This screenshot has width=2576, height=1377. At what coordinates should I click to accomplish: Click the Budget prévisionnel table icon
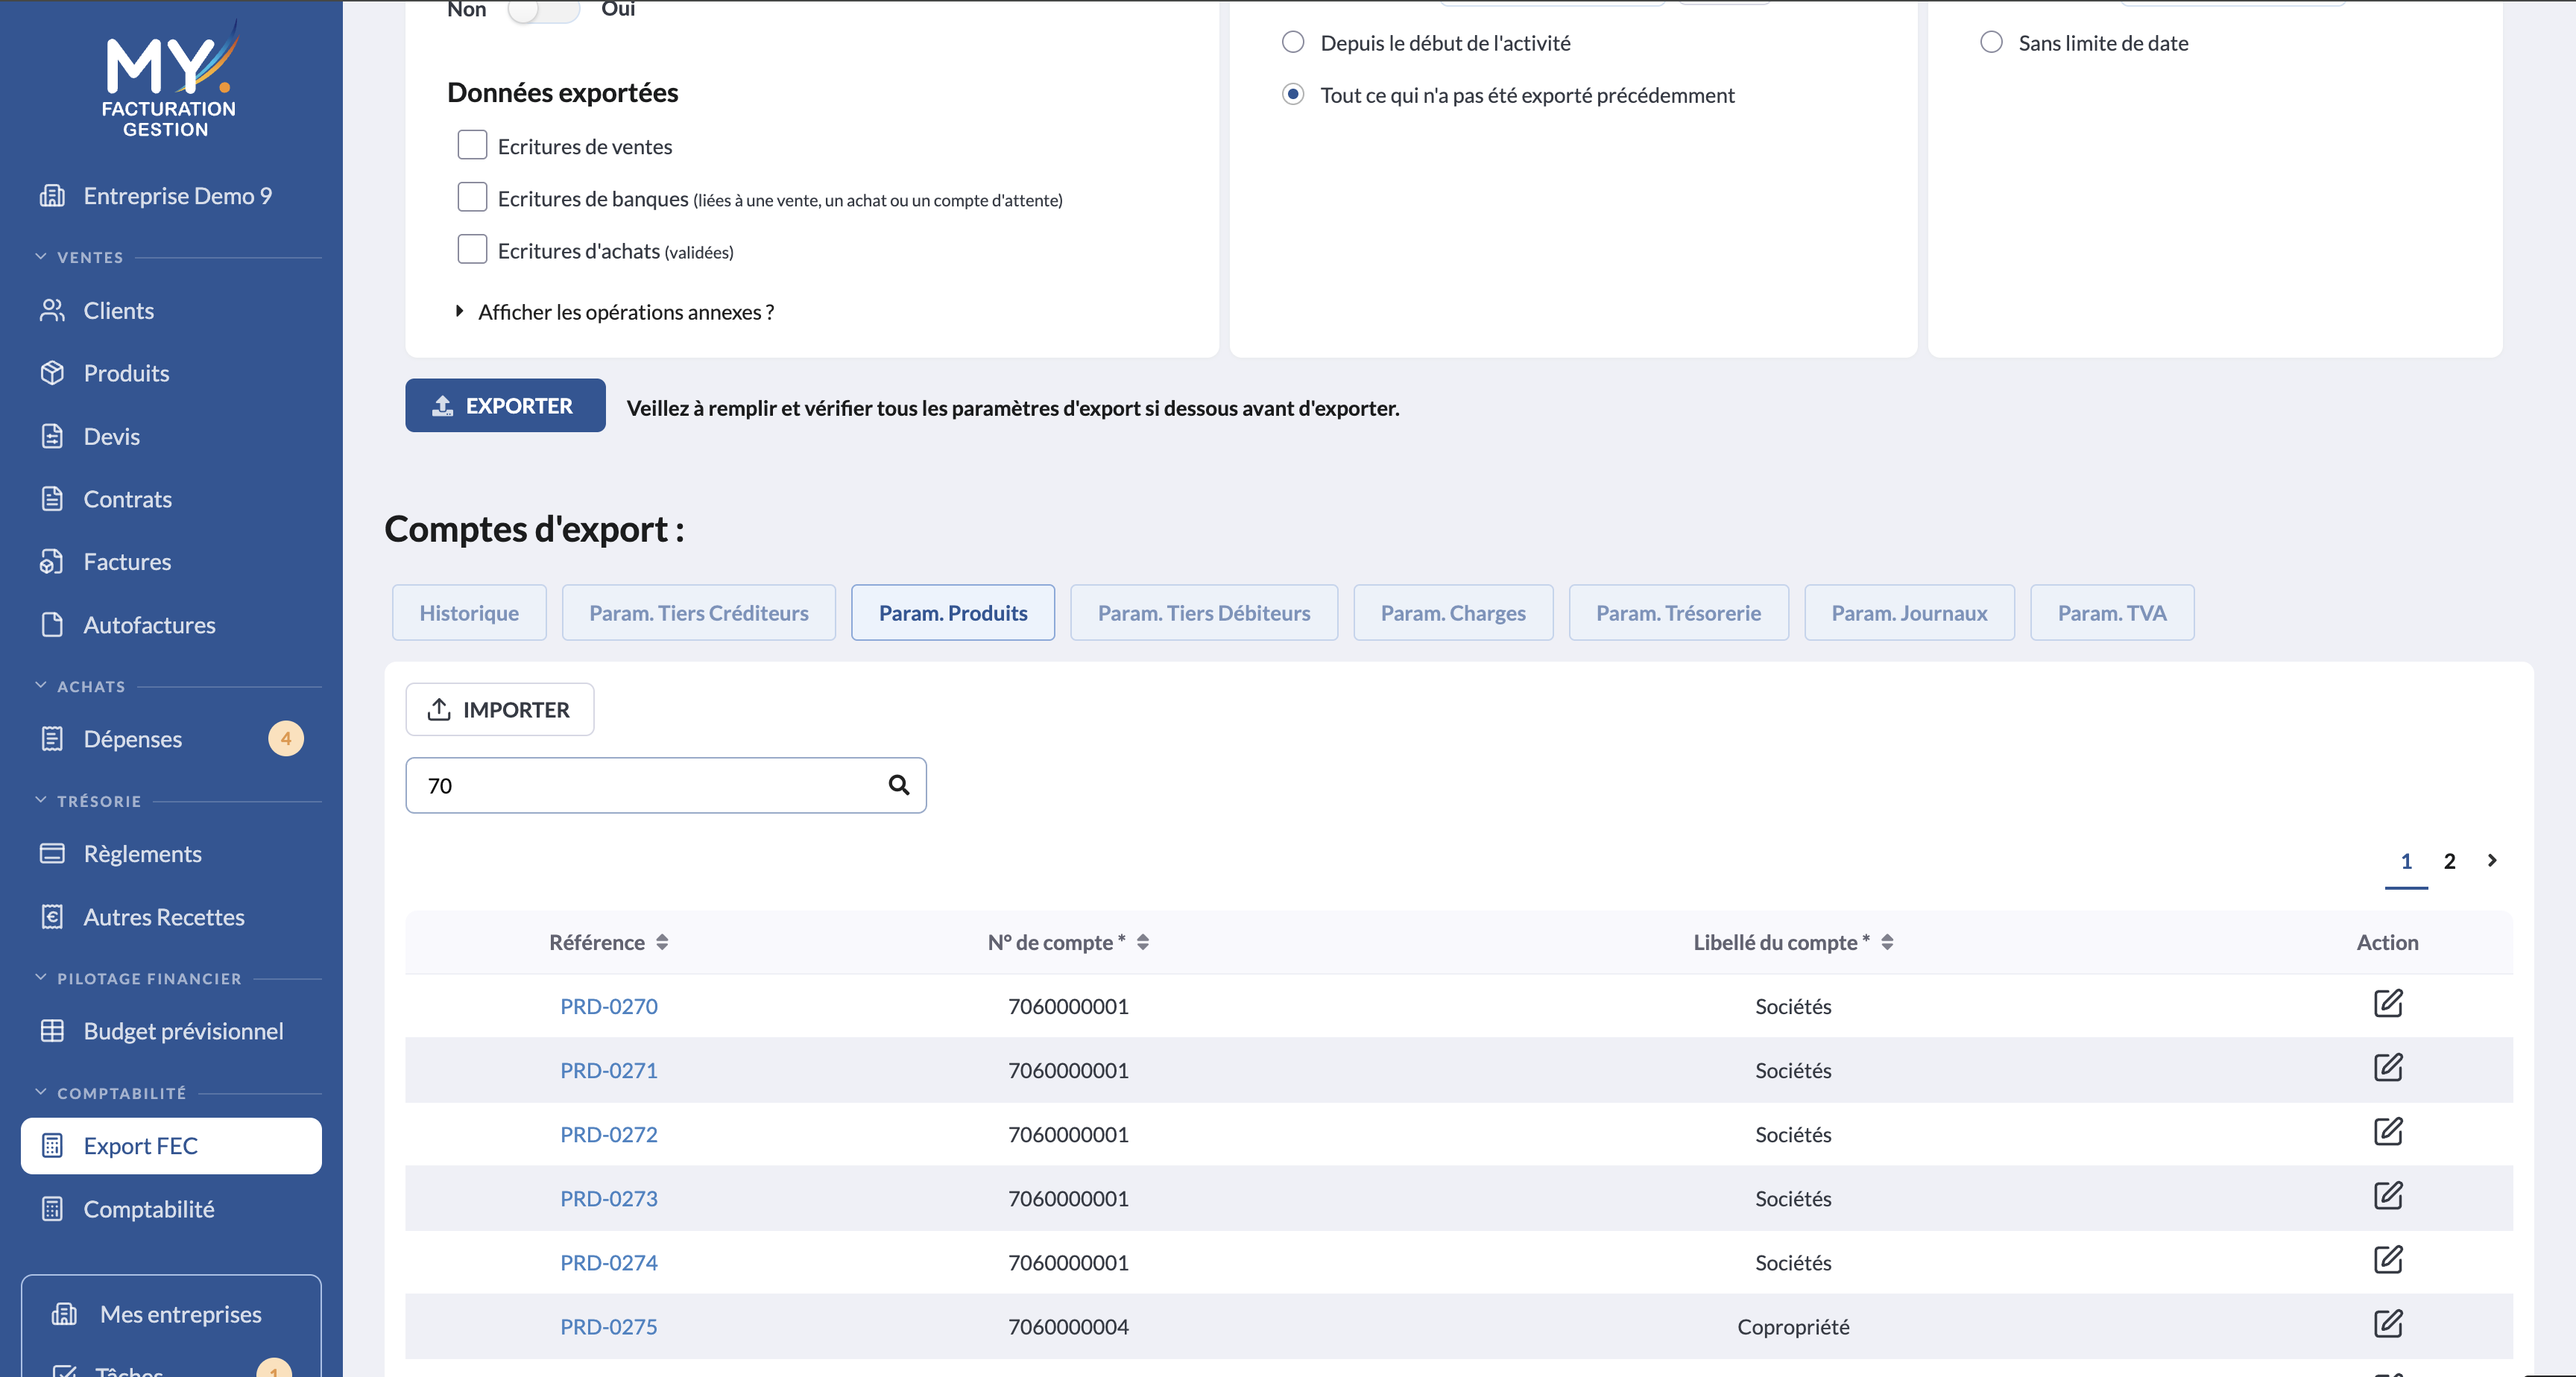(x=52, y=1031)
